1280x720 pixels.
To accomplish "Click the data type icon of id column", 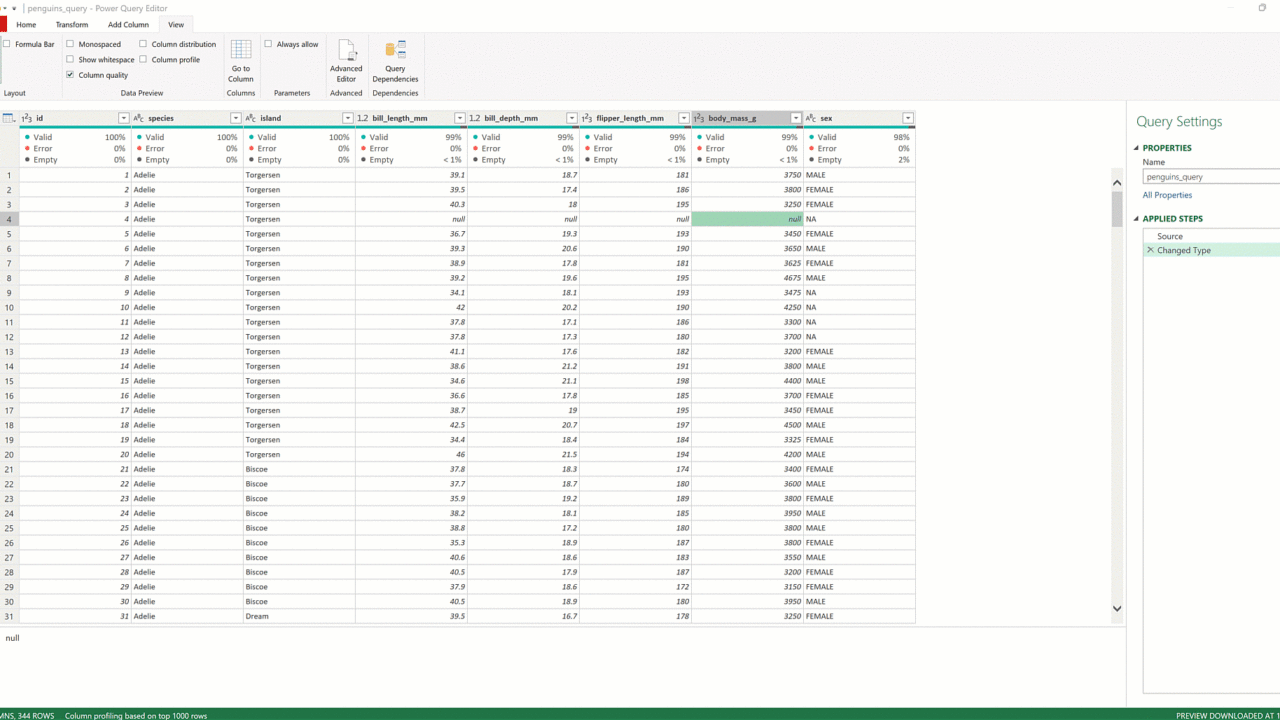I will (x=27, y=118).
